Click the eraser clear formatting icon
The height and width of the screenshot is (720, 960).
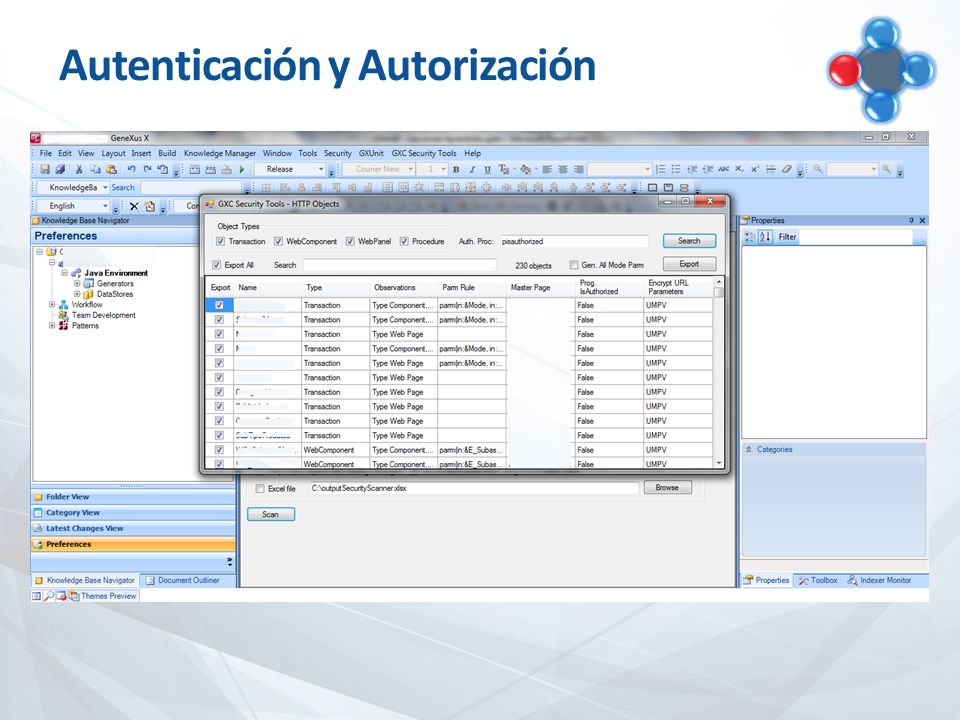(787, 169)
